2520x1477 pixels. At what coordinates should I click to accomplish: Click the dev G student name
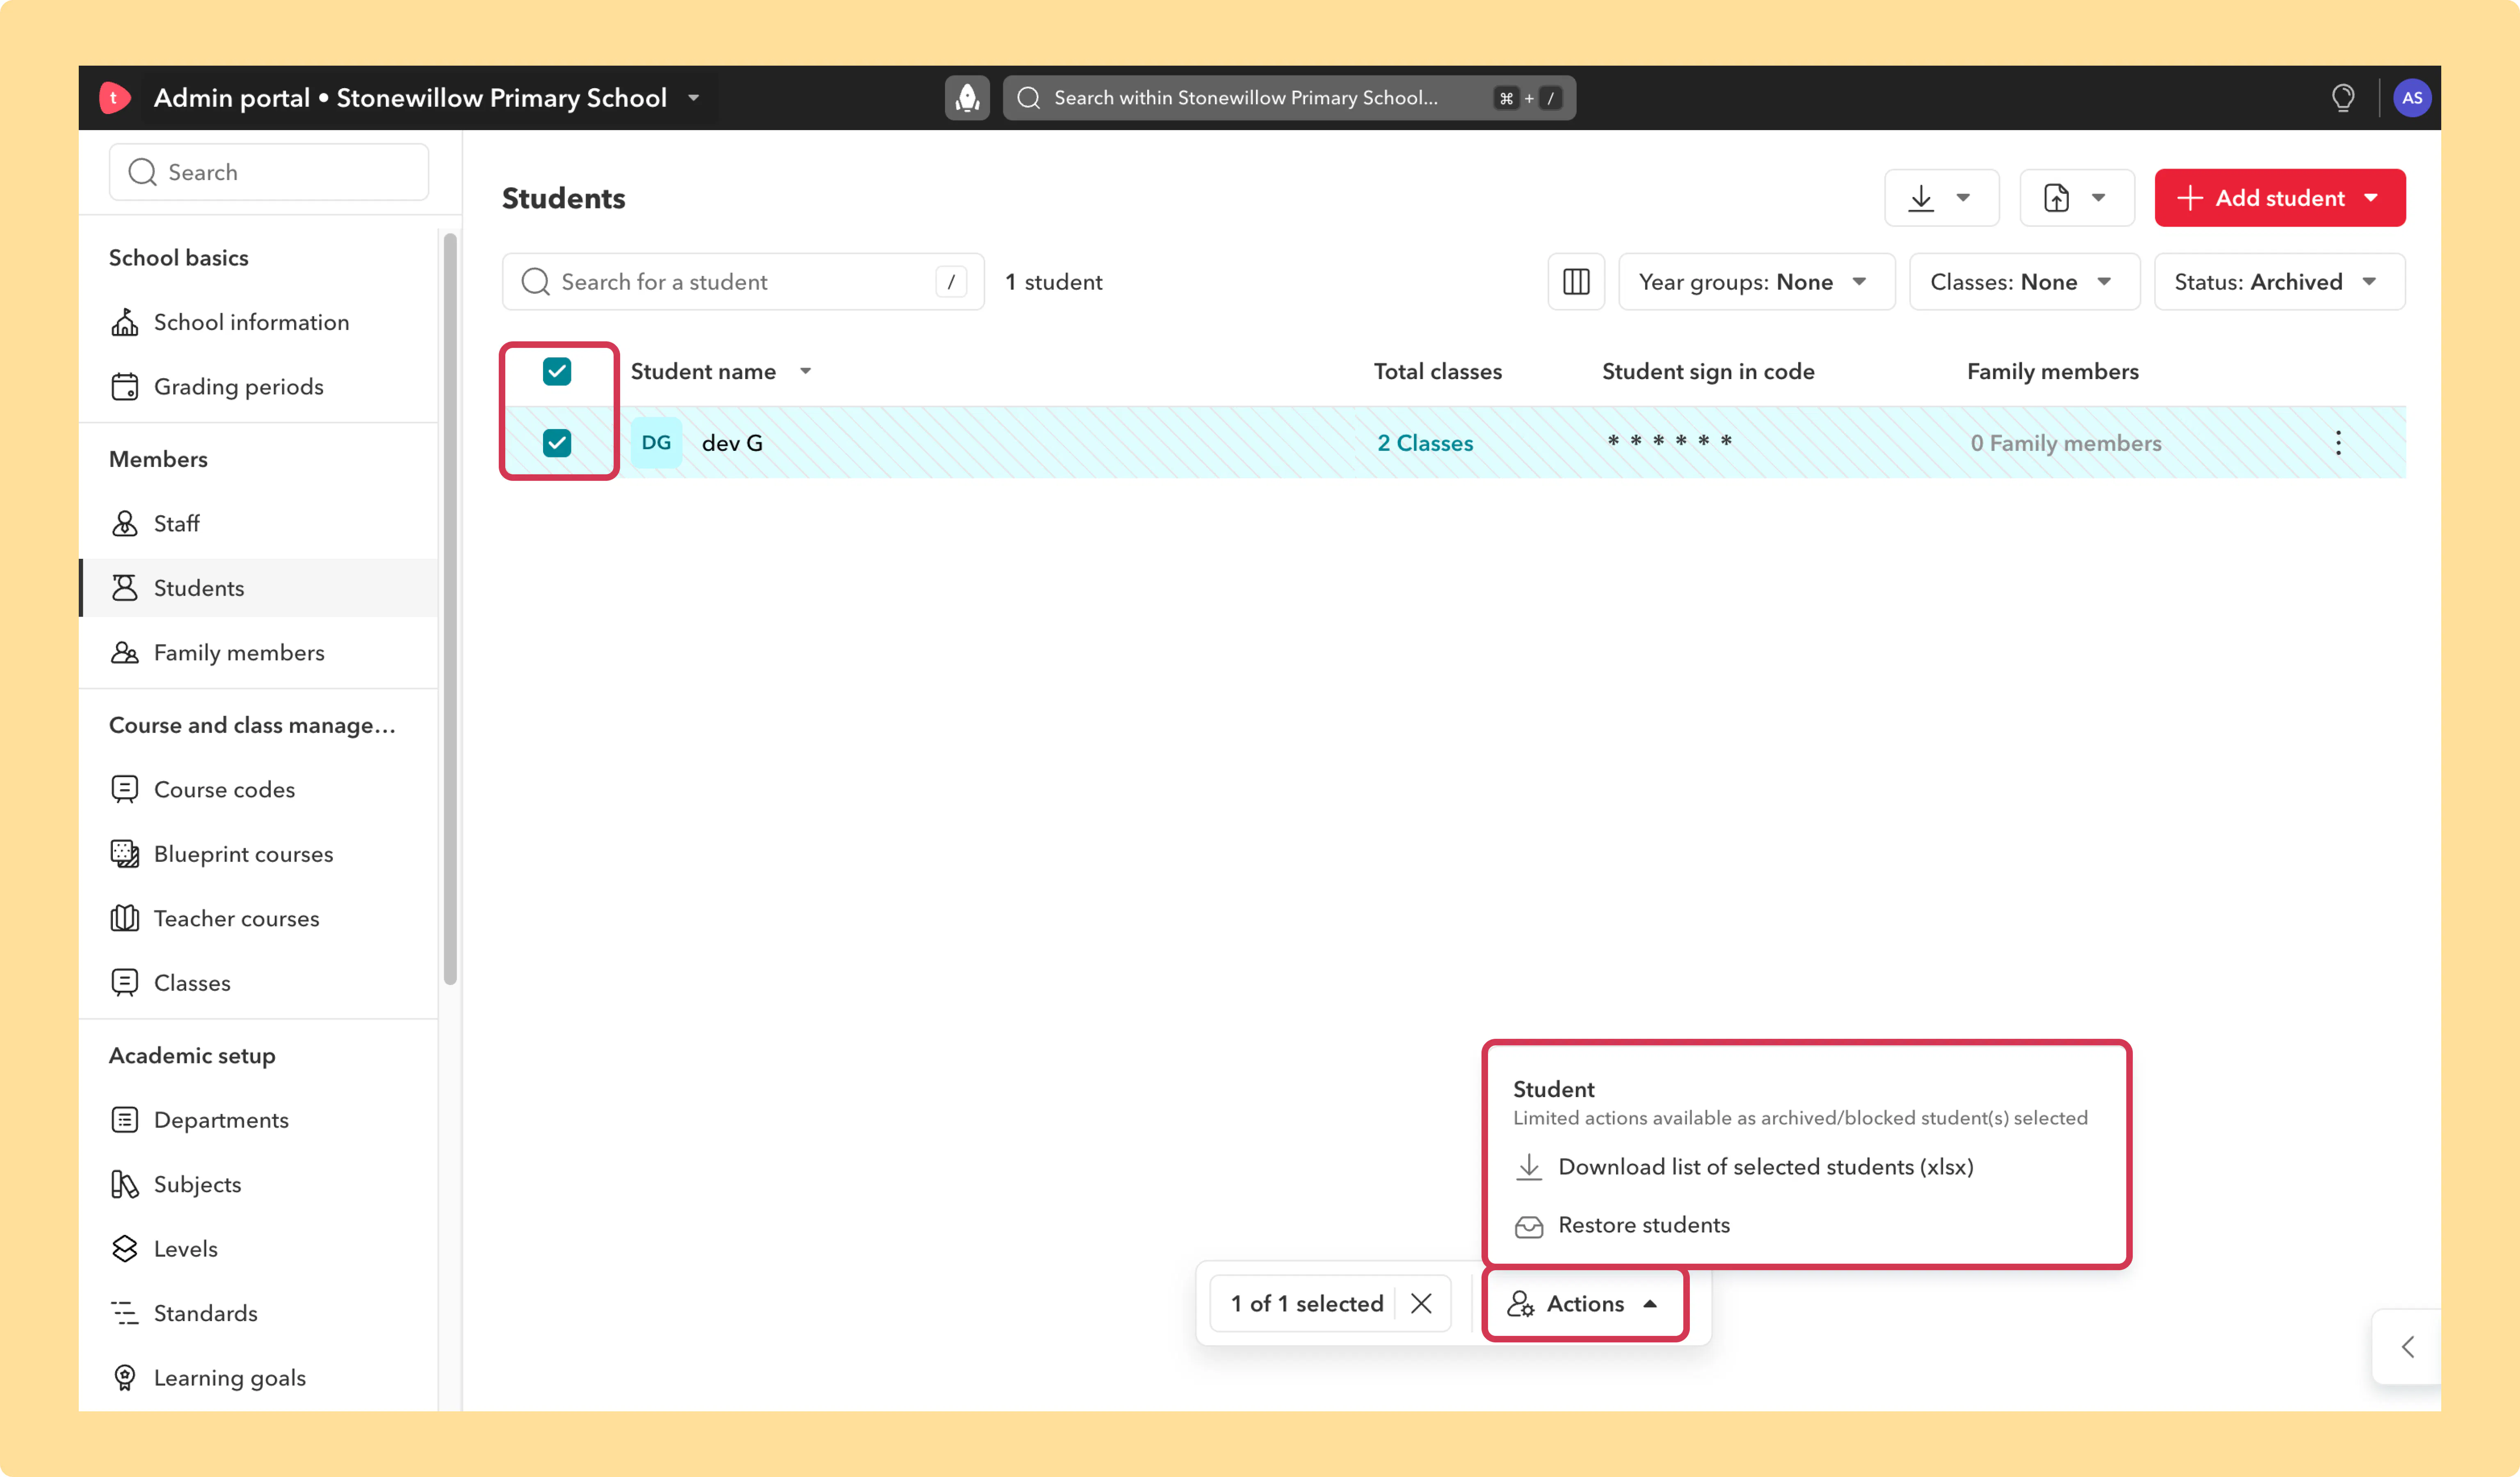click(x=732, y=443)
